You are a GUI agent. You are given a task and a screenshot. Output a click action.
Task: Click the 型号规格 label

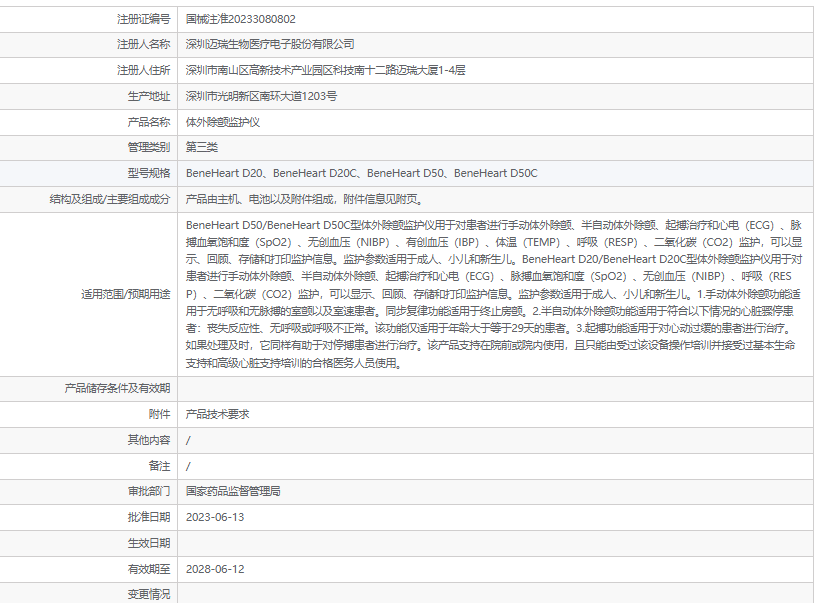[x=149, y=173]
